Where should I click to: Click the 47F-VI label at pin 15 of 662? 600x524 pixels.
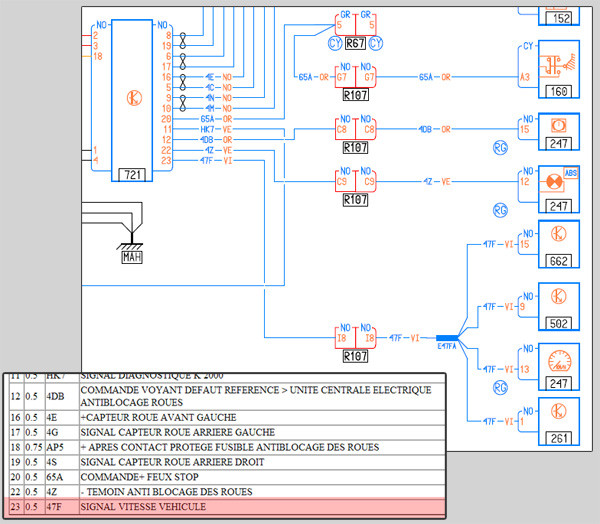(498, 244)
